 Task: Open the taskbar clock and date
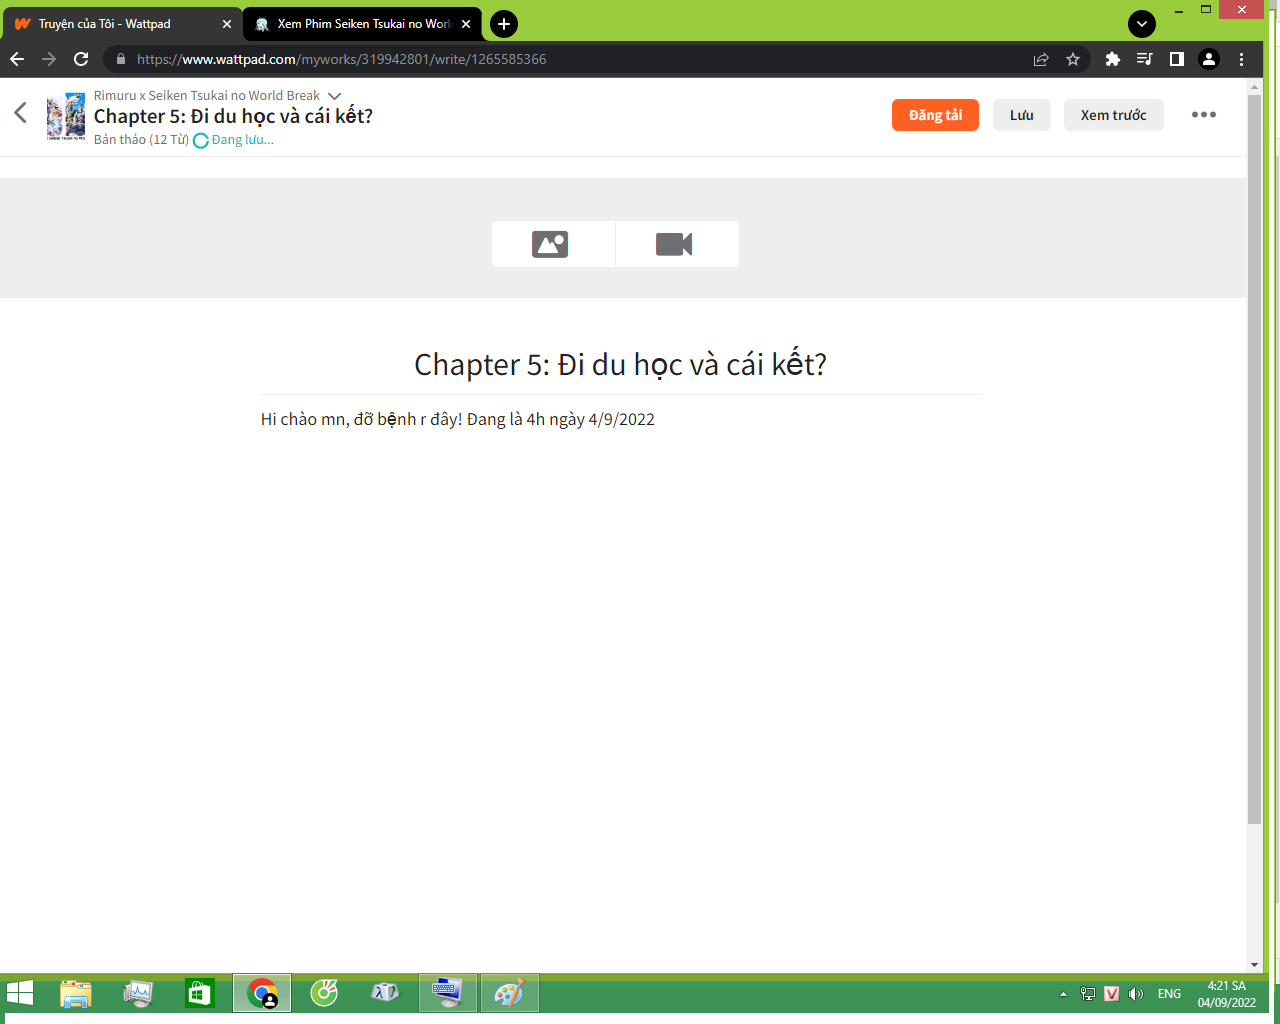1227,994
